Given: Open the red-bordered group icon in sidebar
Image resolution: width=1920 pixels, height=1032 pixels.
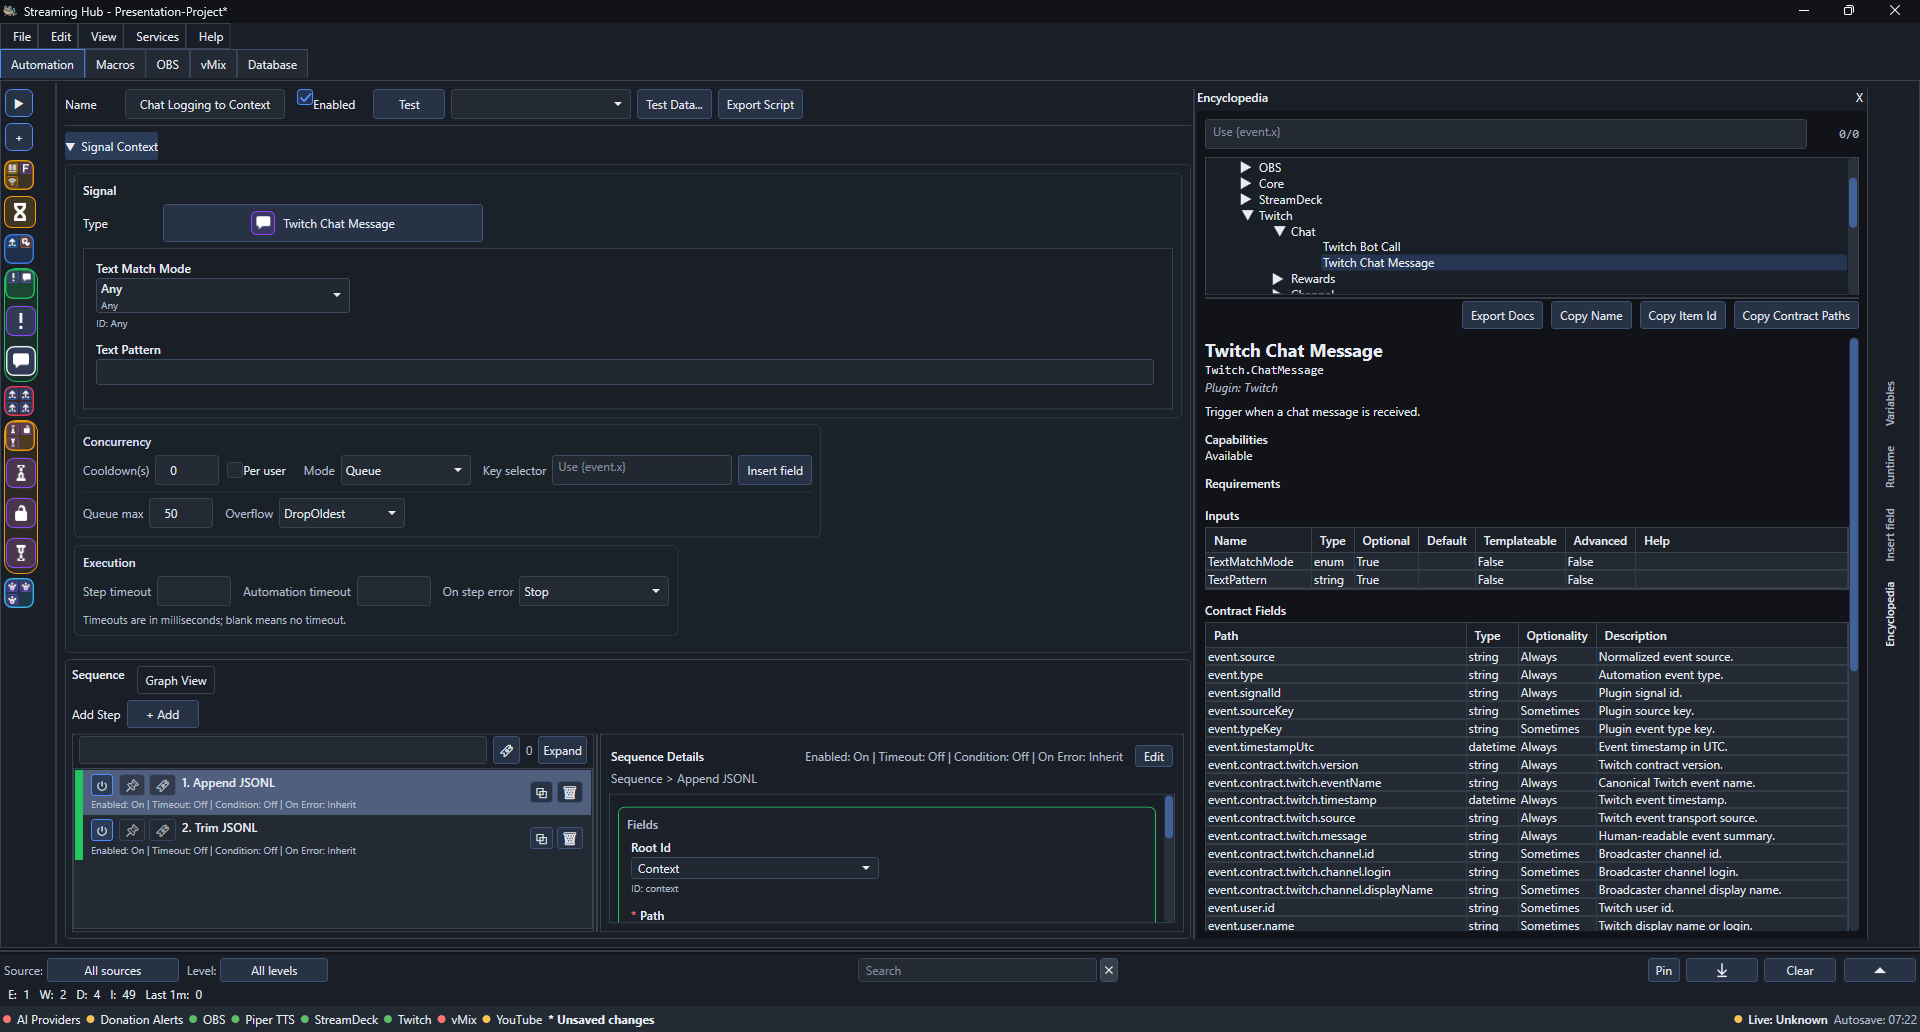Looking at the screenshot, I should point(20,401).
